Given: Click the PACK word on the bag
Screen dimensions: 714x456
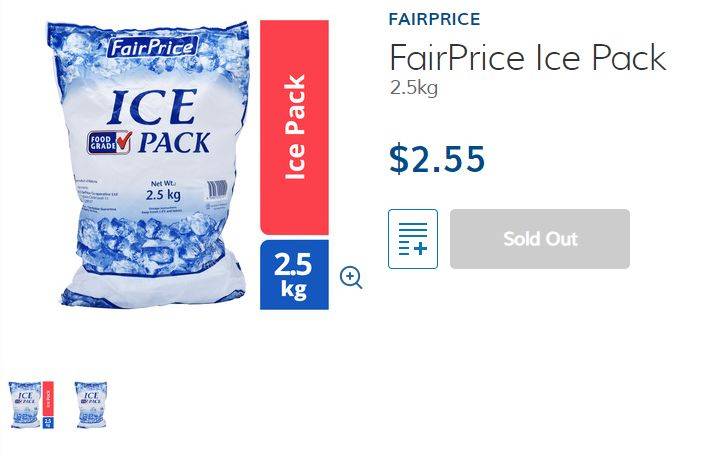Looking at the screenshot, I should click(x=173, y=141).
